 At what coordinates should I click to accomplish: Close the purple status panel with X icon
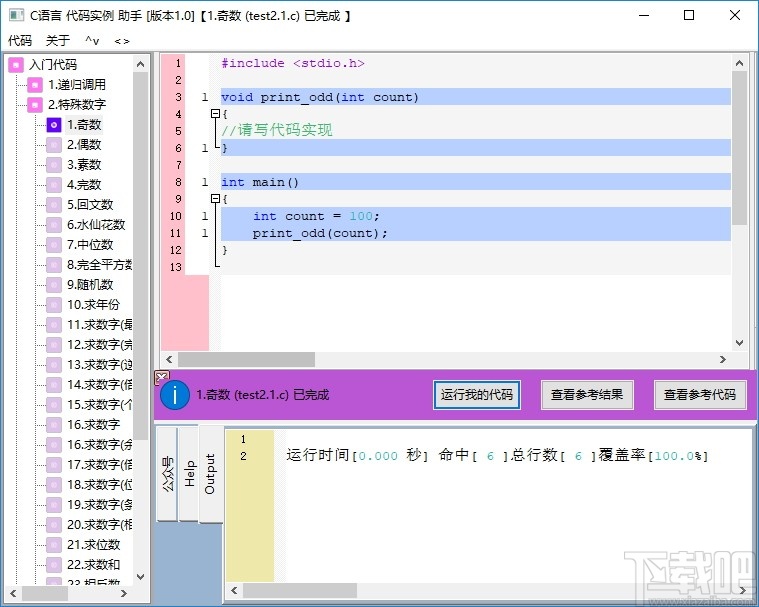(162, 377)
